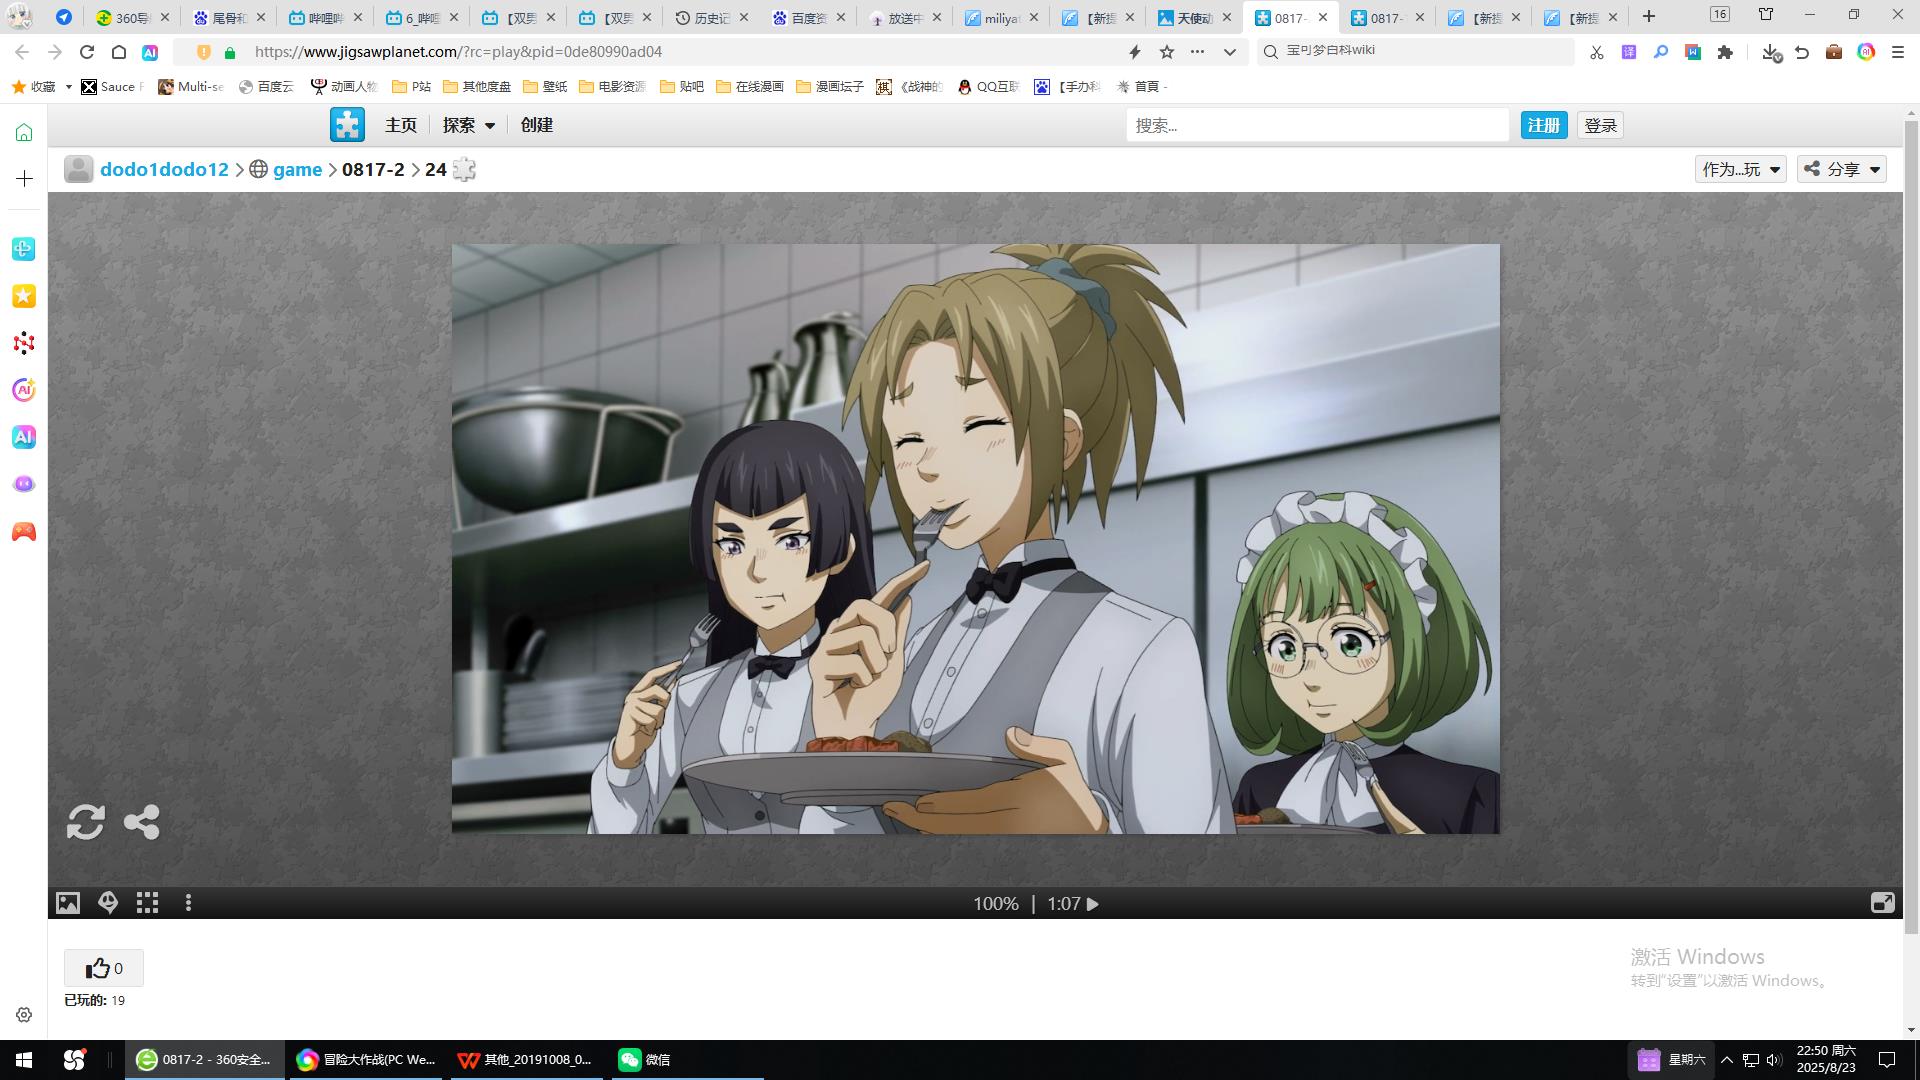The width and height of the screenshot is (1920, 1080).
Task: Open the browser hamburger main menu
Action: click(1898, 52)
